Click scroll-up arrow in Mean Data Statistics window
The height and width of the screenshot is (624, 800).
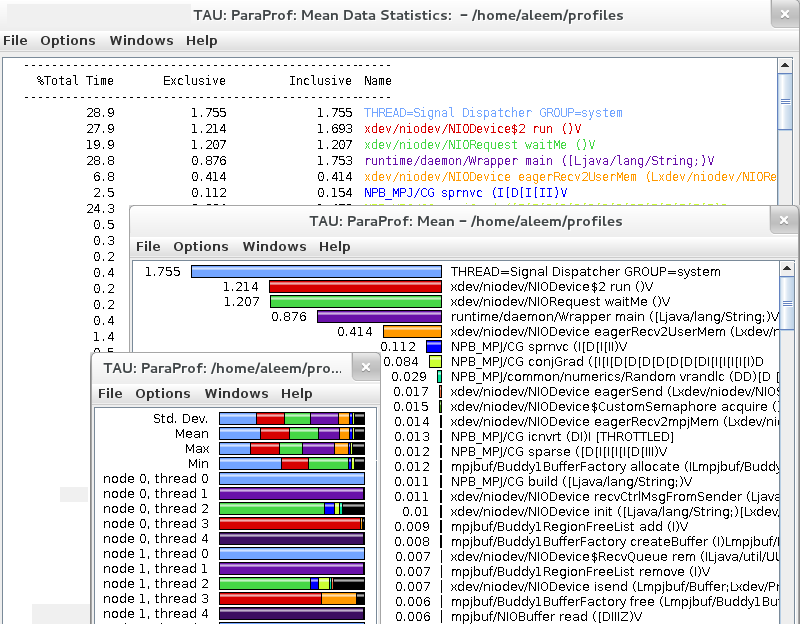click(785, 65)
